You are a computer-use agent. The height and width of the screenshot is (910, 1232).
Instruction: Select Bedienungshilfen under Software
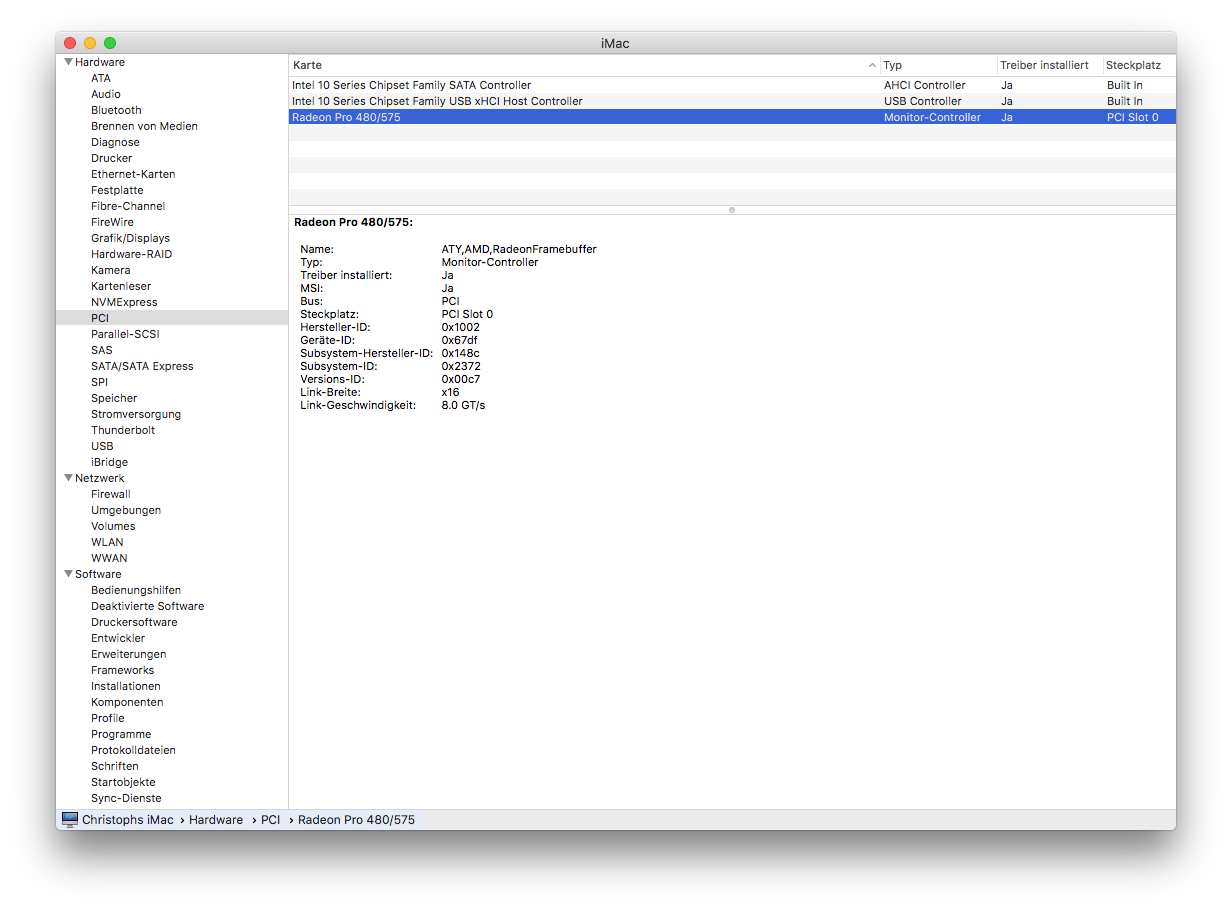click(136, 590)
